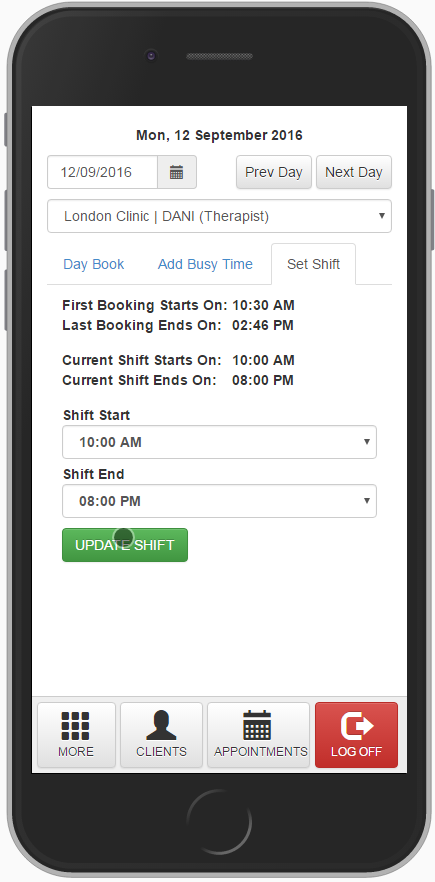Click the First Booking Starts On time
Viewport: 435px width, 882px height.
pyautogui.click(x=263, y=305)
